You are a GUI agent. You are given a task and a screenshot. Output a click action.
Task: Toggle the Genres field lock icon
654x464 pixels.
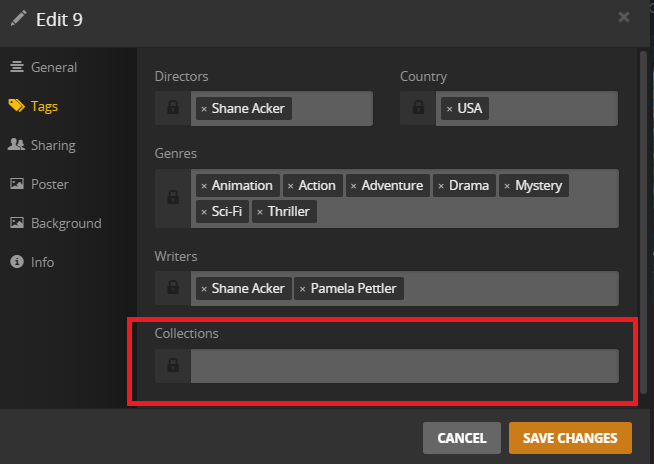173,198
